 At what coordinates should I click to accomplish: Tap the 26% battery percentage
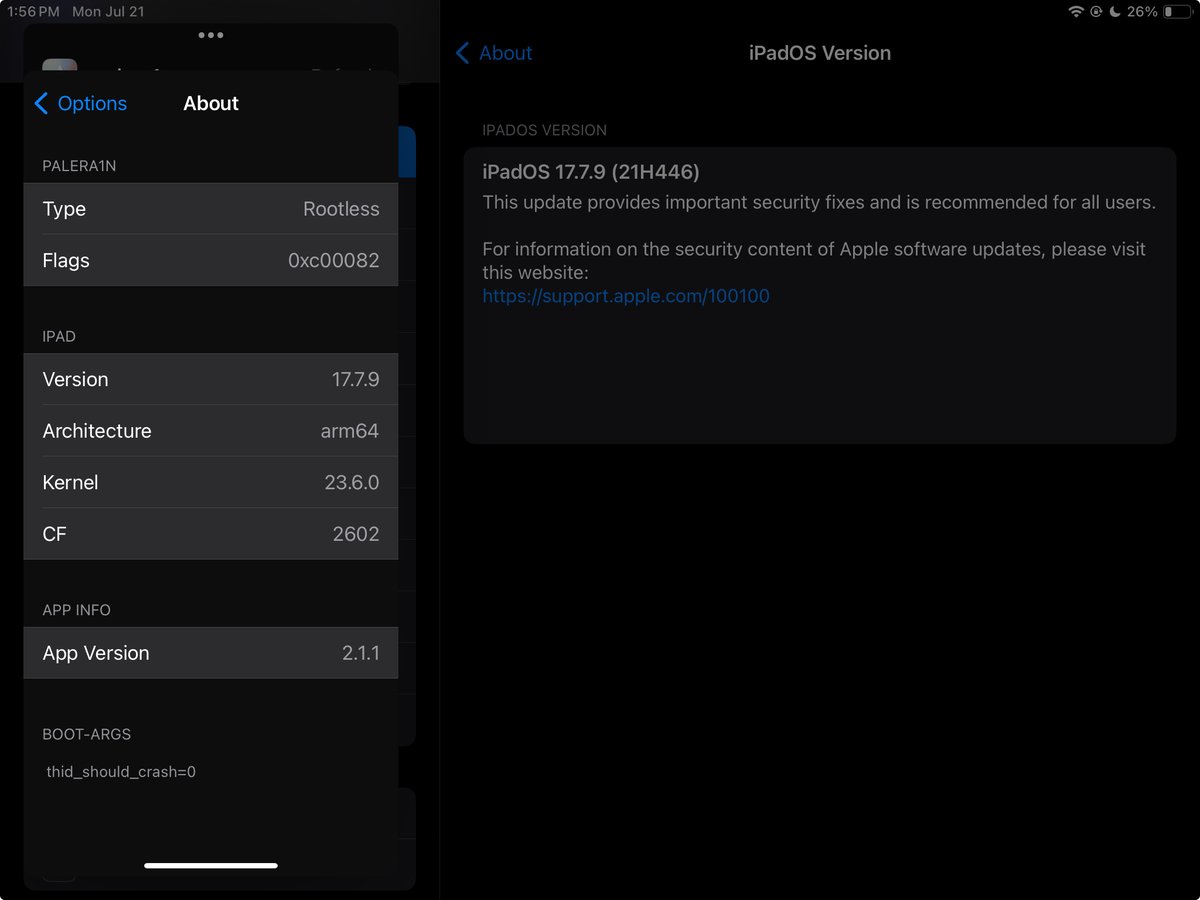[1142, 12]
